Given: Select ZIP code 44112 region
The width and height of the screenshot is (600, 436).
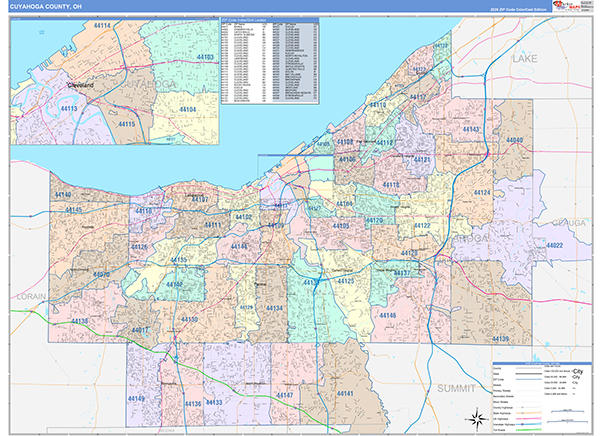Looking at the screenshot, I should (x=385, y=143).
